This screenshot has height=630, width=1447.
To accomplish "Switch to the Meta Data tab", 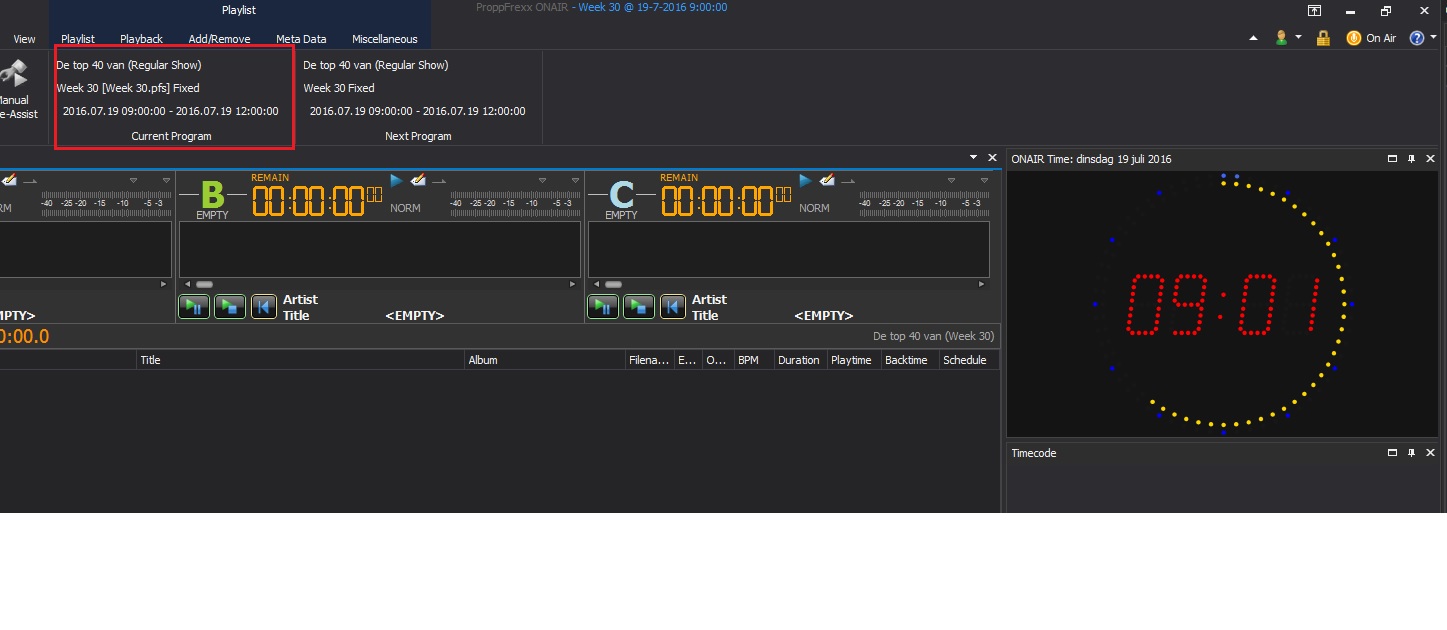I will point(301,39).
